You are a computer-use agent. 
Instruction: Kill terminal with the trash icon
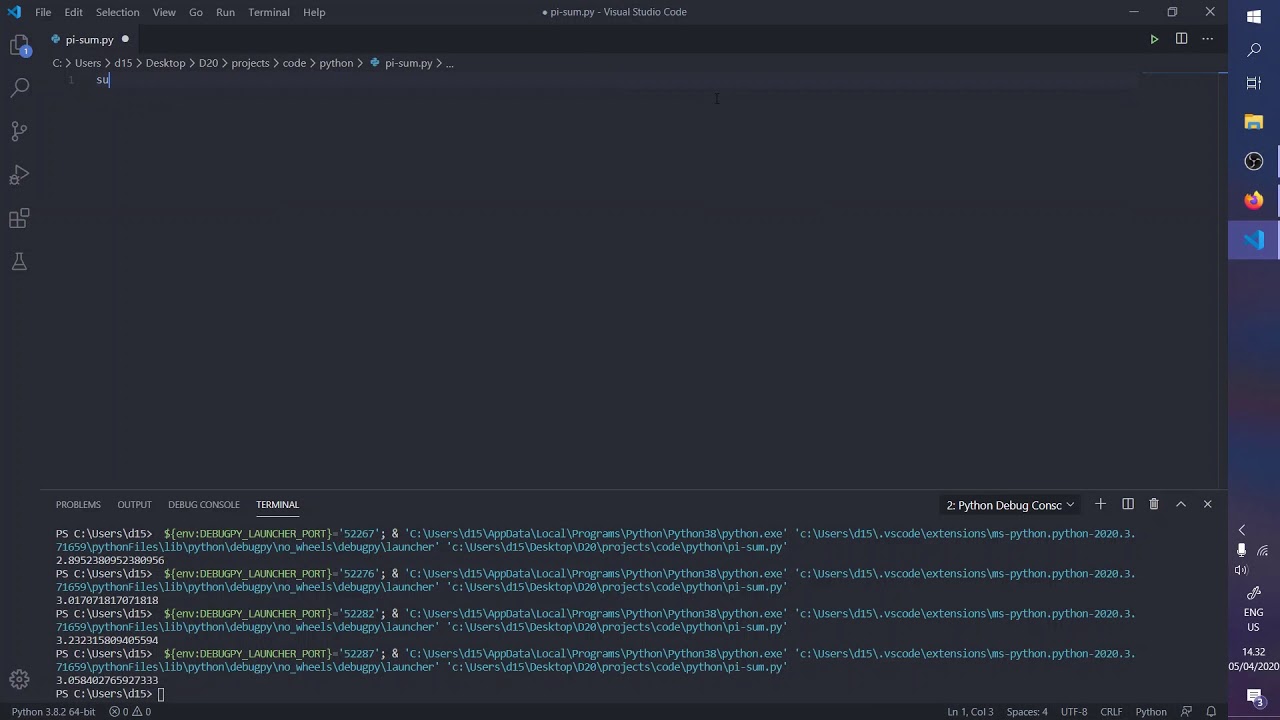pyautogui.click(x=1154, y=505)
